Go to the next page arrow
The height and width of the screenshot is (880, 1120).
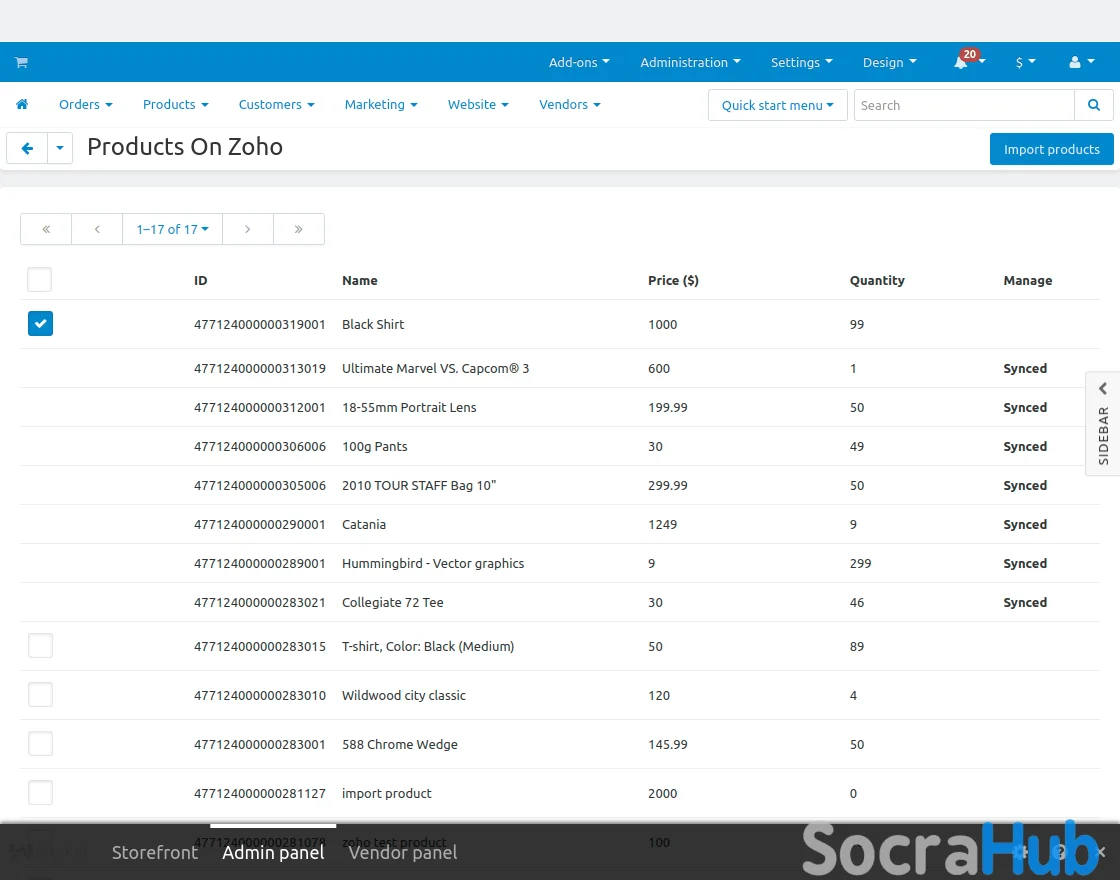[x=247, y=229]
